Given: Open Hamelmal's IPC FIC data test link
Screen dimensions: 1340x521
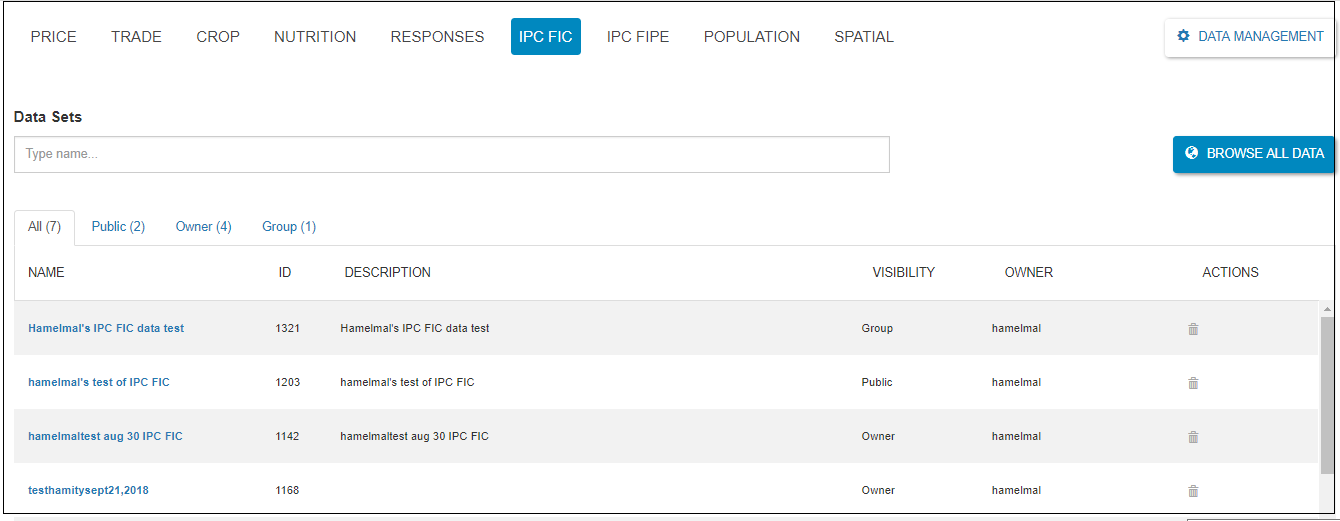Looking at the screenshot, I should pos(106,329).
